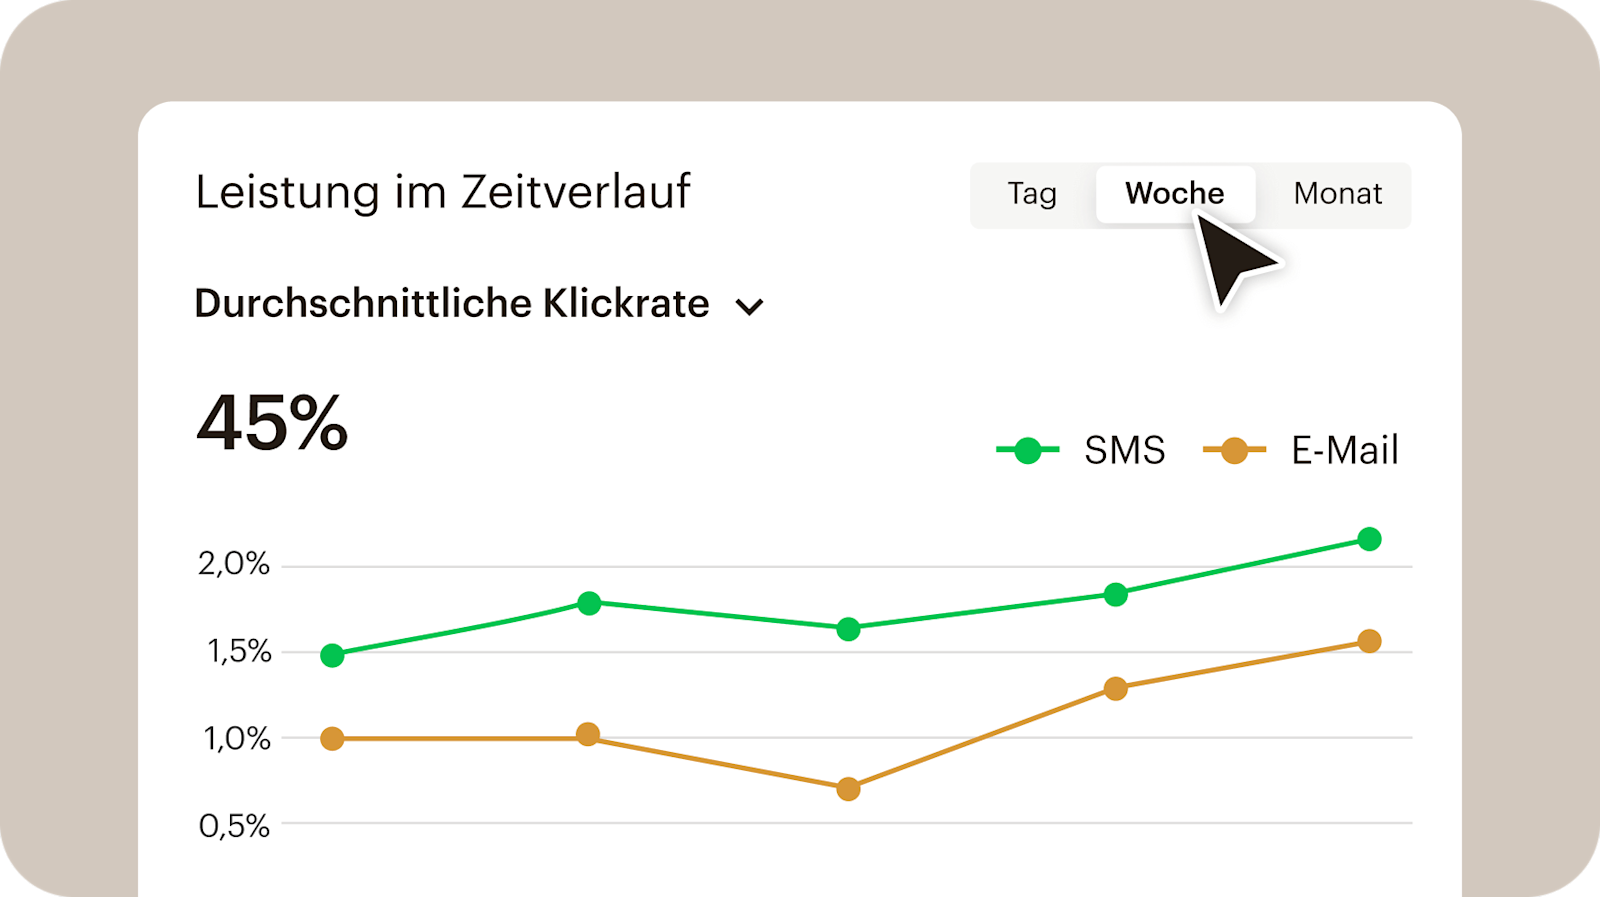Select the last green SMS data point
The image size is (1600, 897).
[1369, 540]
